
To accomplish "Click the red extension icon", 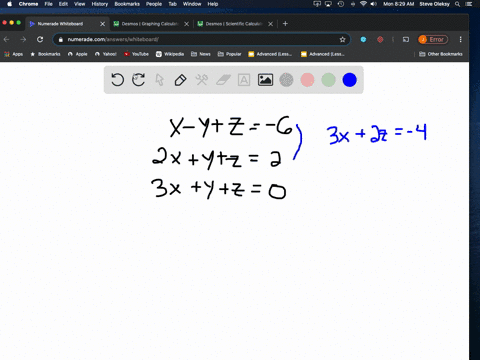I will [380, 39].
